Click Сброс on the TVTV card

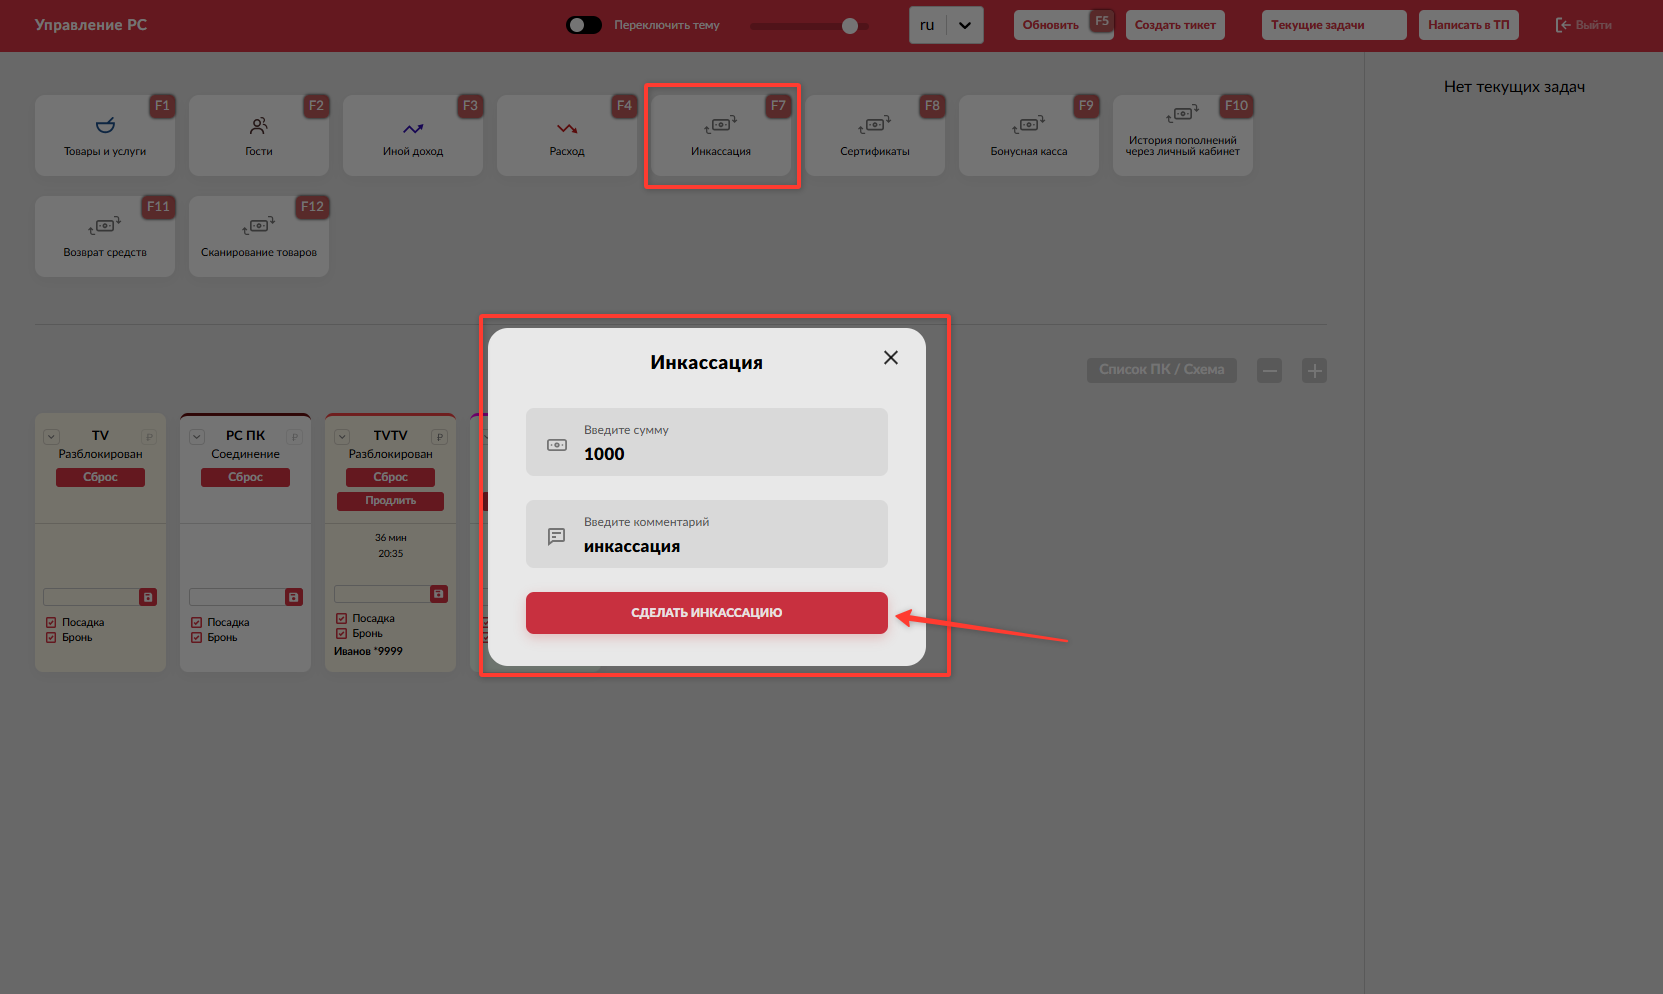point(390,477)
